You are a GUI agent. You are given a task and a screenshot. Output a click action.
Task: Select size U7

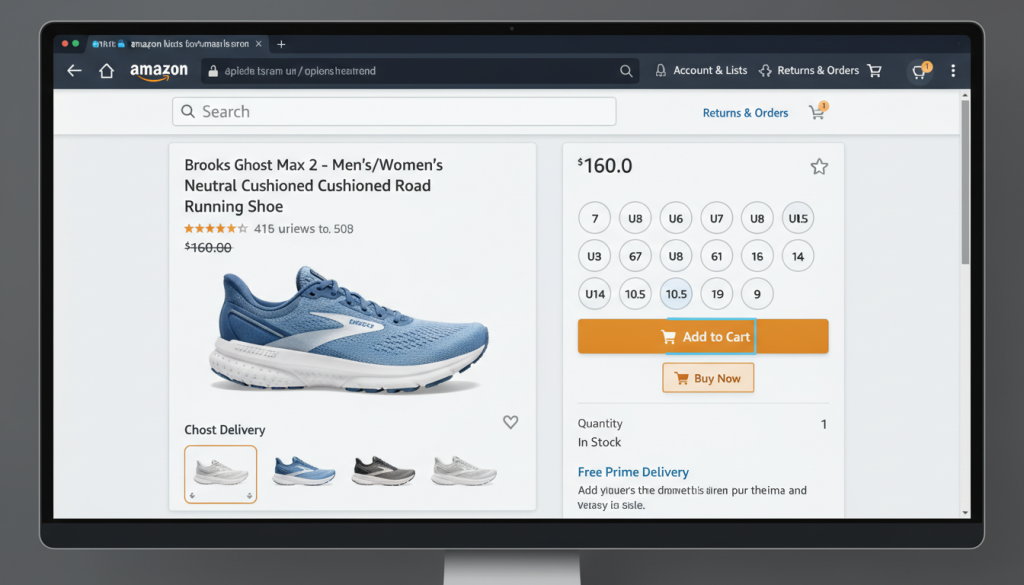(716, 218)
